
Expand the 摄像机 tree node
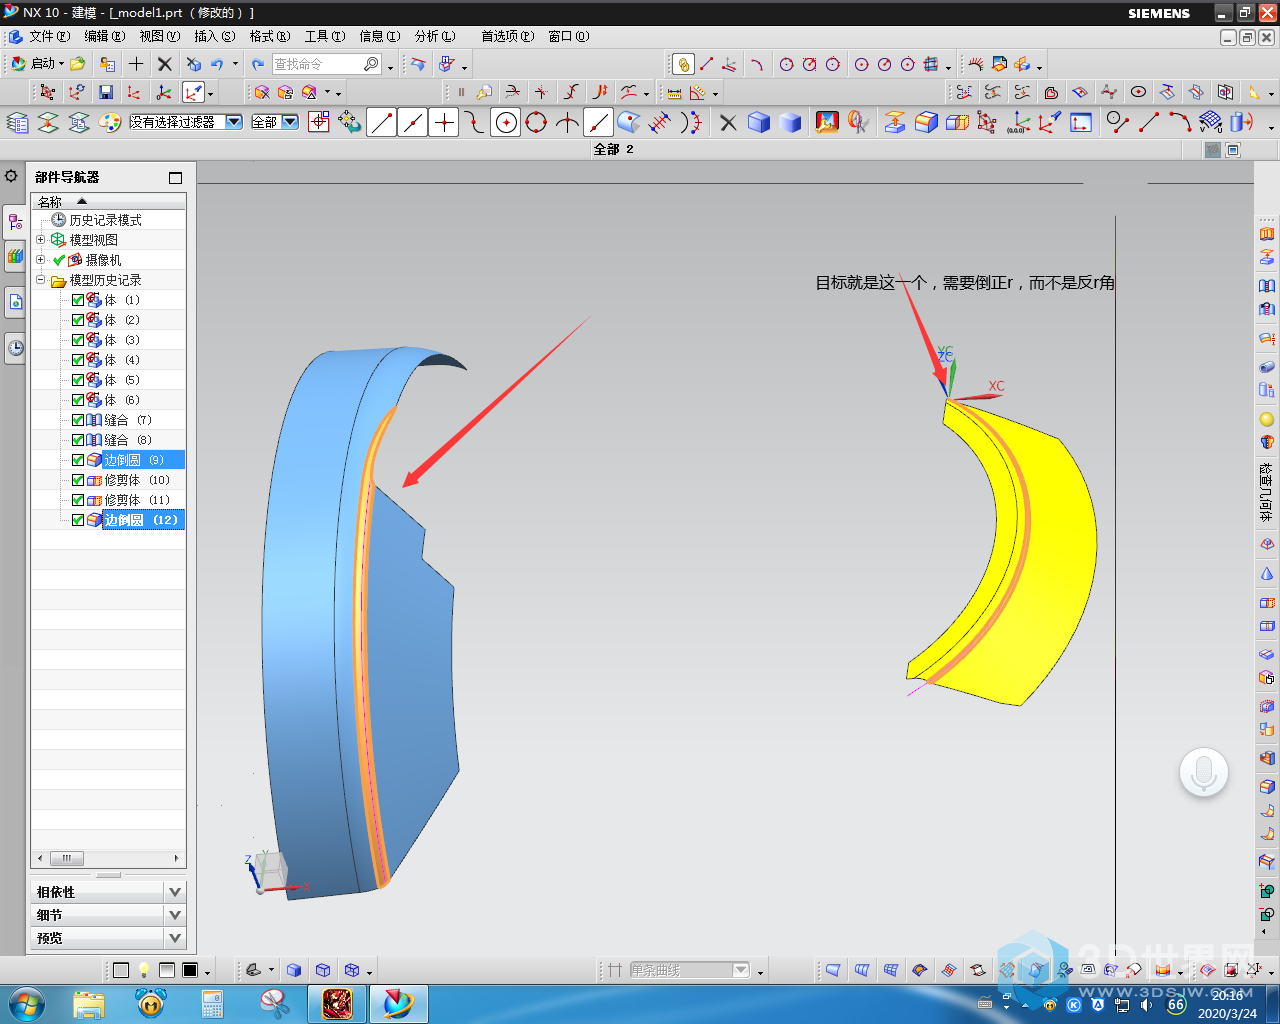point(41,260)
